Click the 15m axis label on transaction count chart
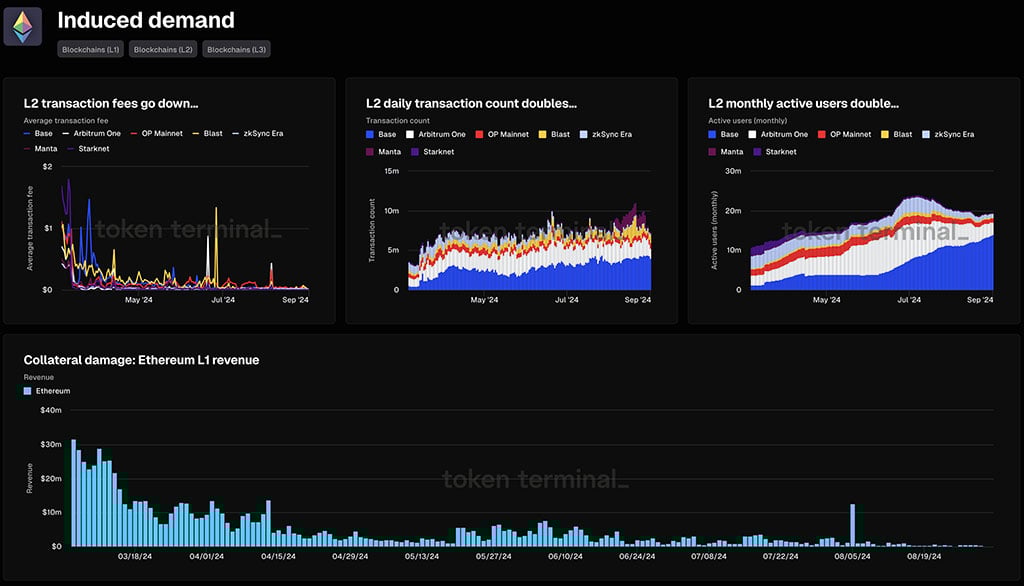Image resolution: width=1024 pixels, height=586 pixels. [x=391, y=171]
